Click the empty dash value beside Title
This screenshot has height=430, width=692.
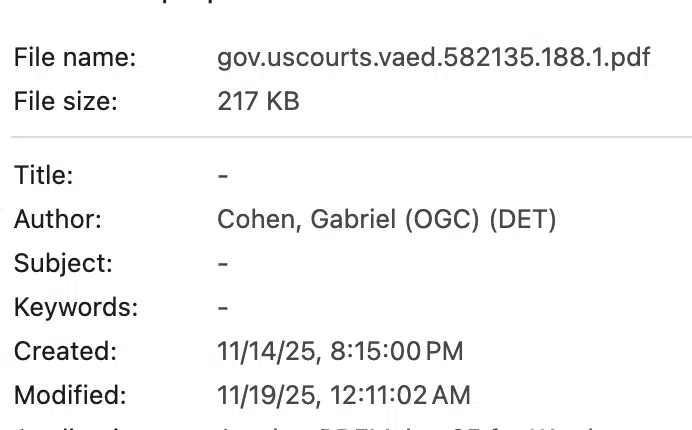[x=223, y=176]
